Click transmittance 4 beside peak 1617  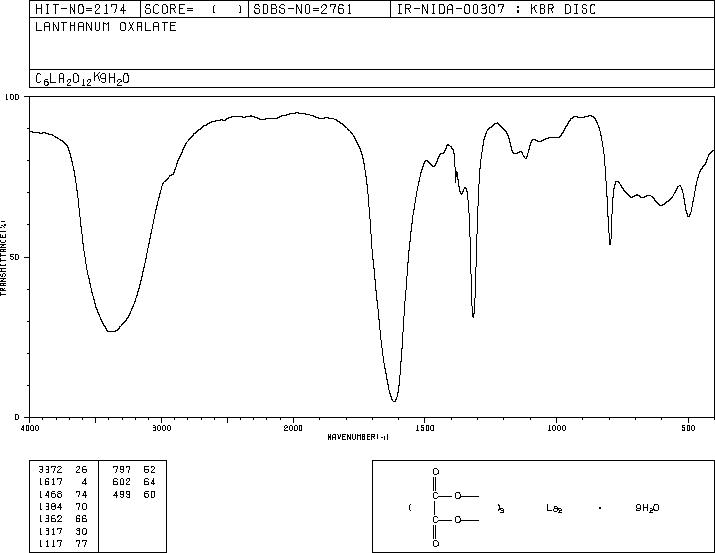[84, 482]
